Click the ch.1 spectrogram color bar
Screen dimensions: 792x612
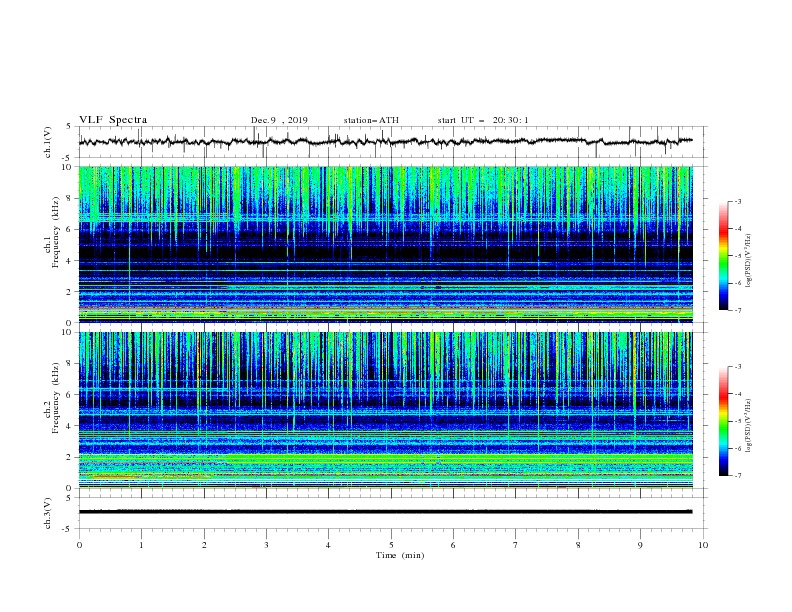pos(723,256)
